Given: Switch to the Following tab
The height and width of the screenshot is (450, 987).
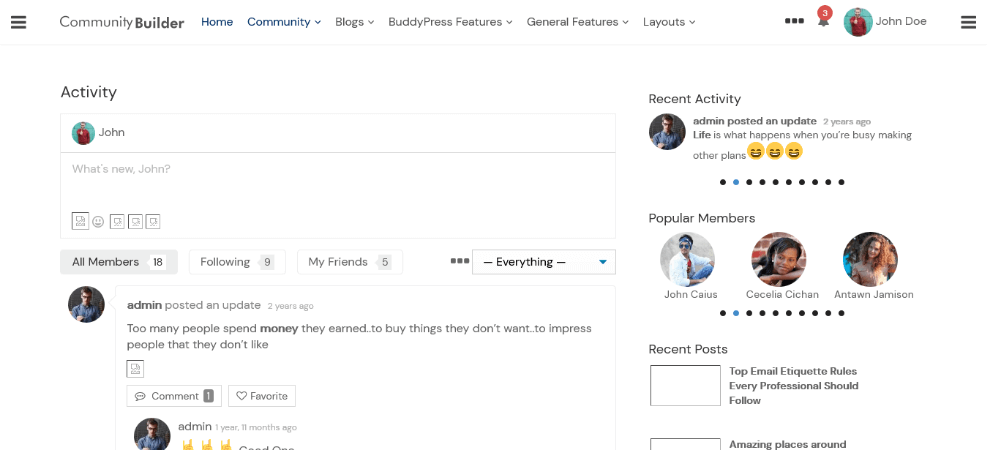Looking at the screenshot, I should (237, 262).
